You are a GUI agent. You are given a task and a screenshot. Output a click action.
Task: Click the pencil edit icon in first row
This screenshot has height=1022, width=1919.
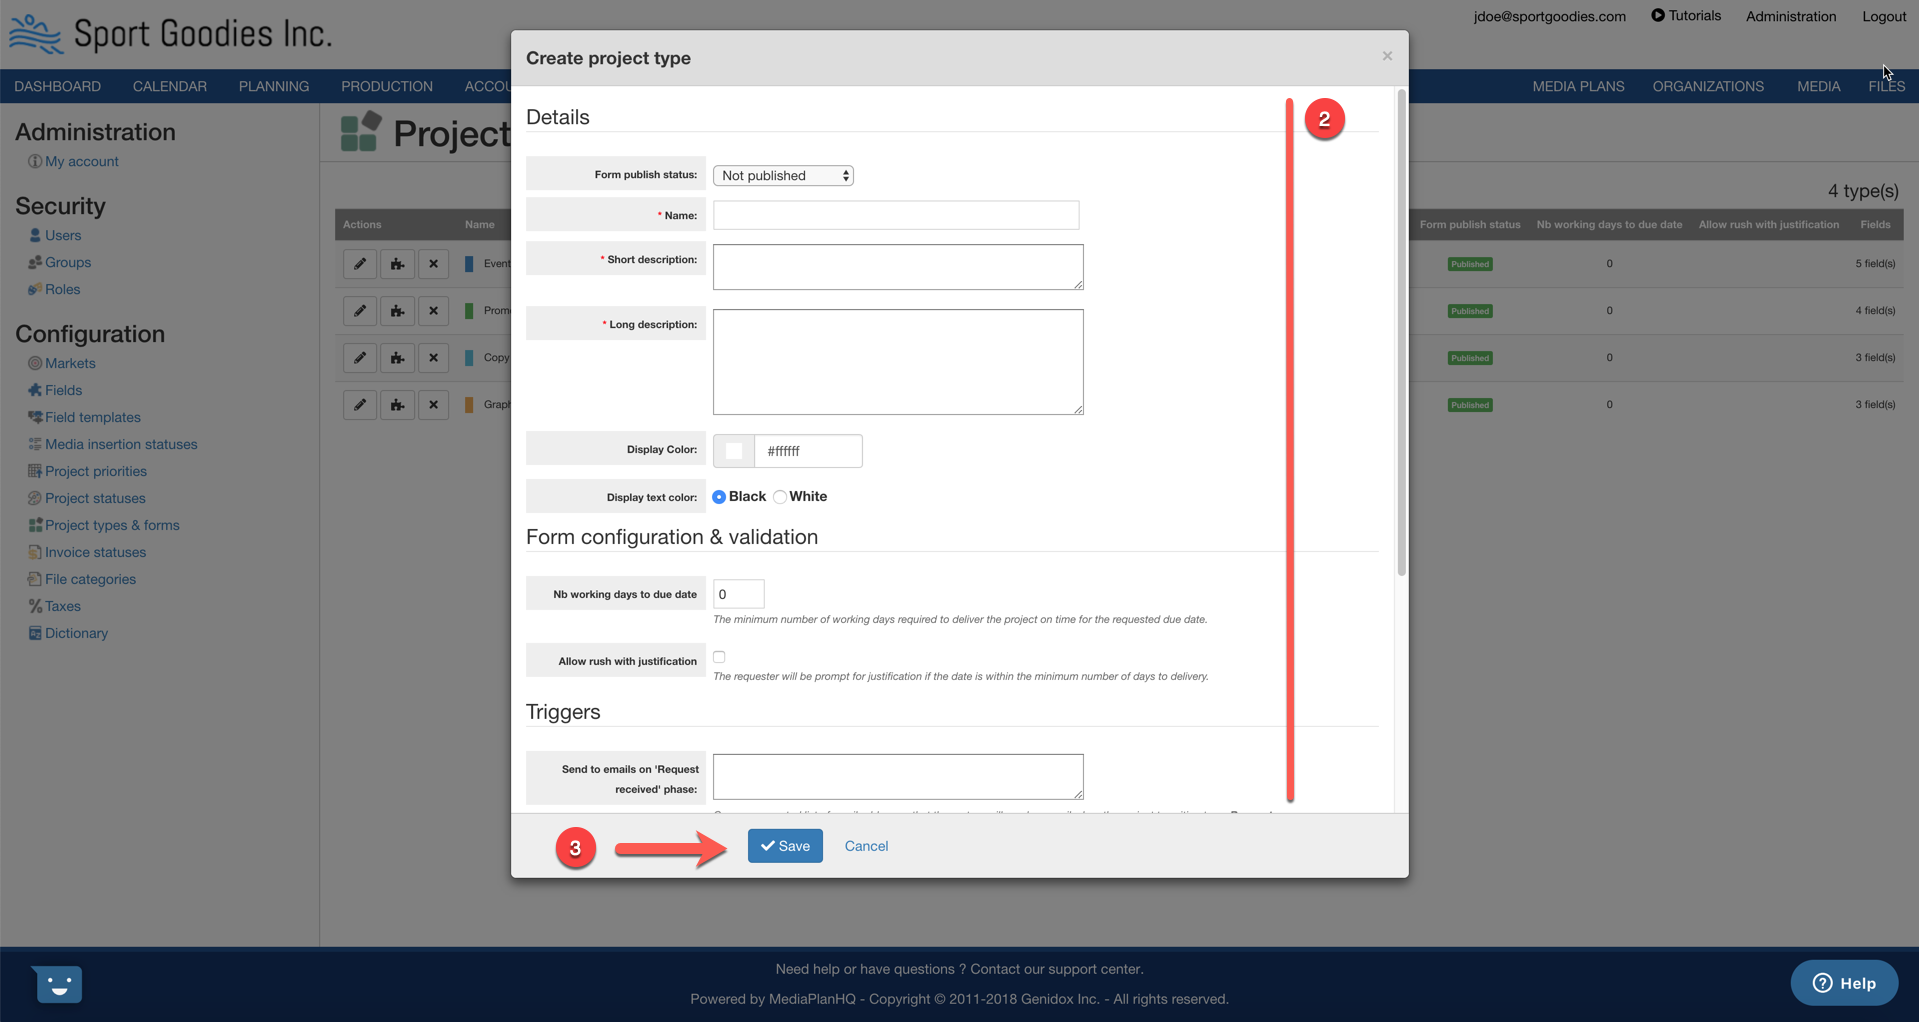coord(360,264)
